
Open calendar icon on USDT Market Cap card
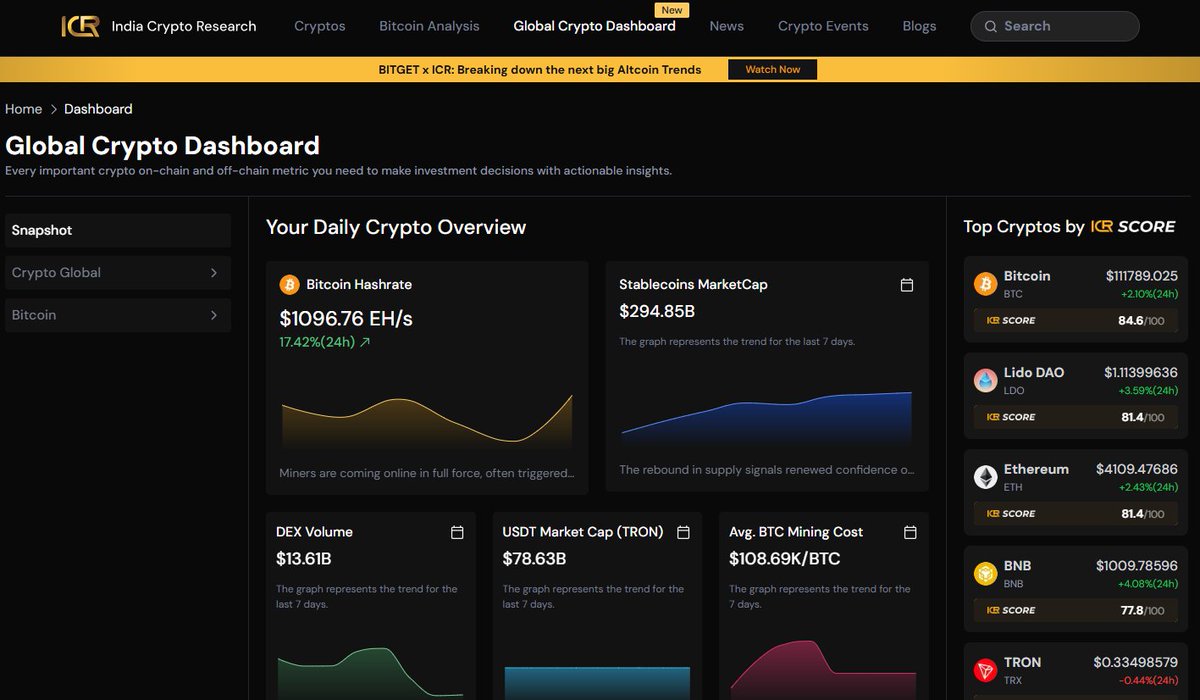coord(684,532)
